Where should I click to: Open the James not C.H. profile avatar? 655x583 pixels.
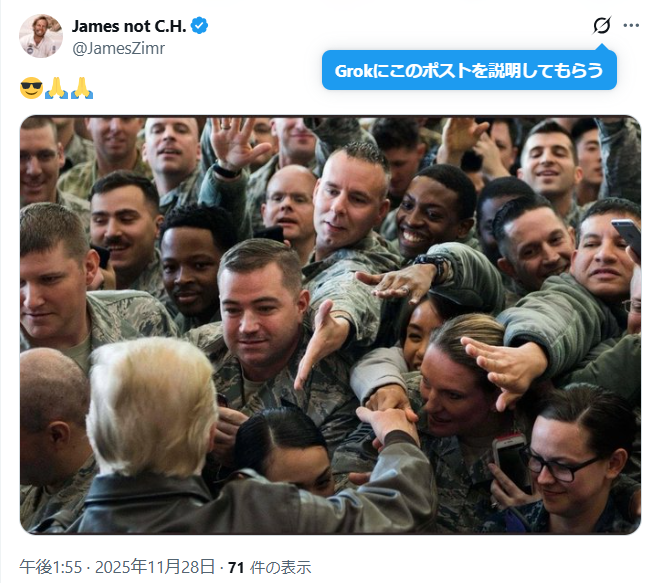pos(41,36)
